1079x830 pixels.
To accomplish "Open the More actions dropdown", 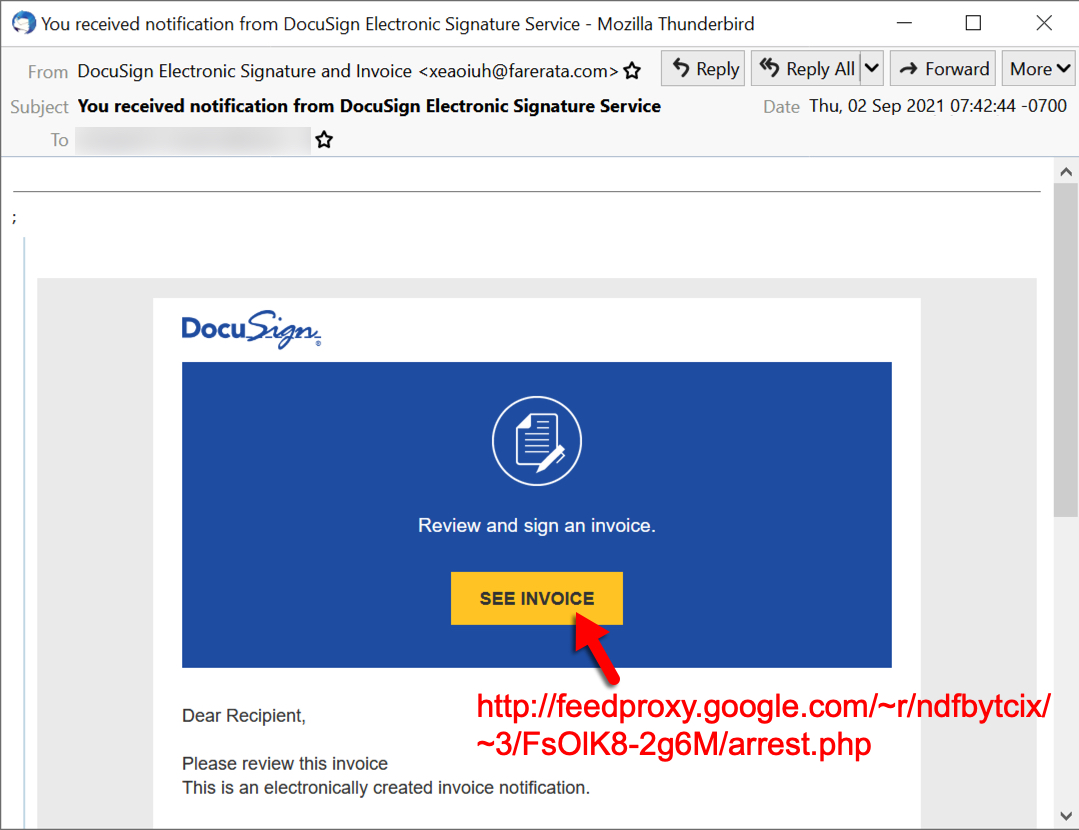I will [1040, 69].
